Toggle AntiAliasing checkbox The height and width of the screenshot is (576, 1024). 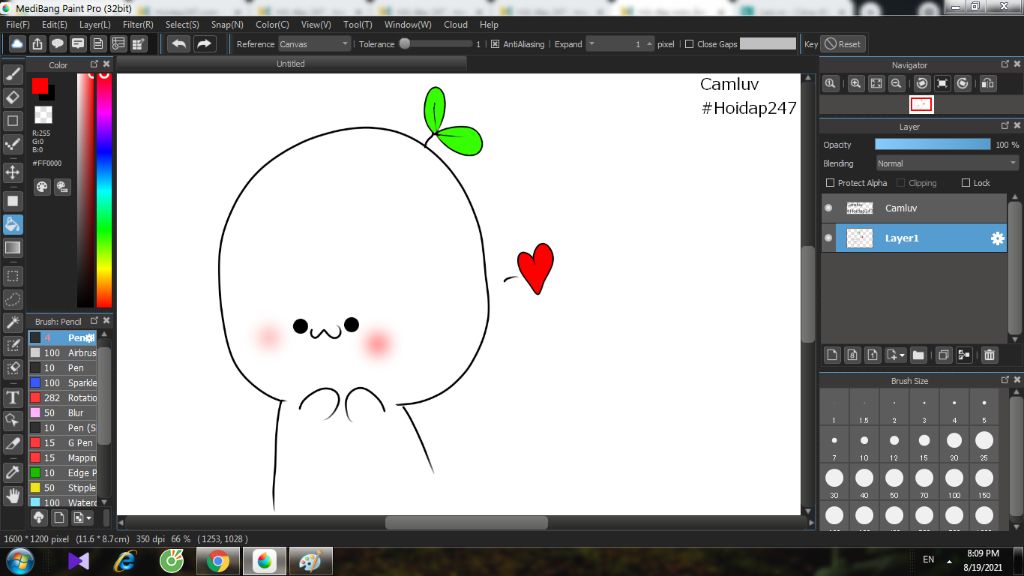[495, 44]
